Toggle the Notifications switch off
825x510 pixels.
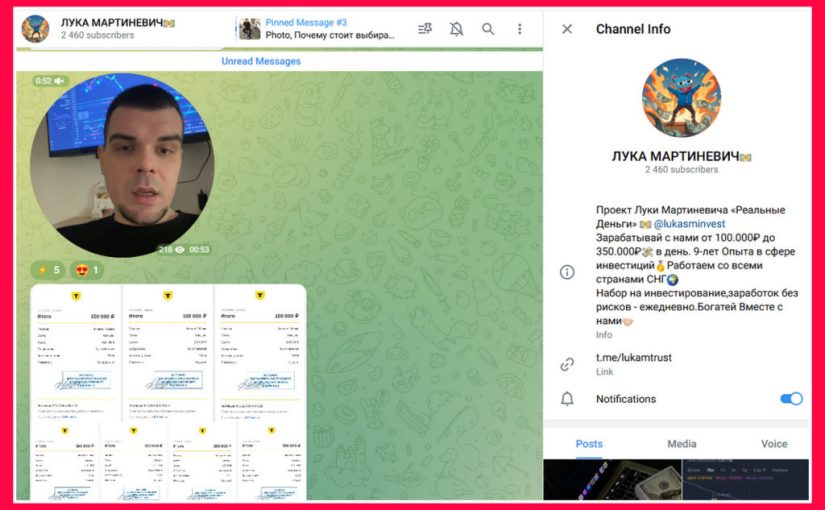coord(790,399)
